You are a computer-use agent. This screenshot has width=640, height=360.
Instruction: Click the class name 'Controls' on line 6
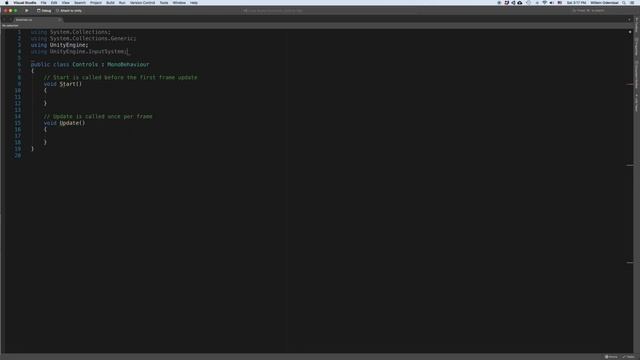pyautogui.click(x=85, y=64)
